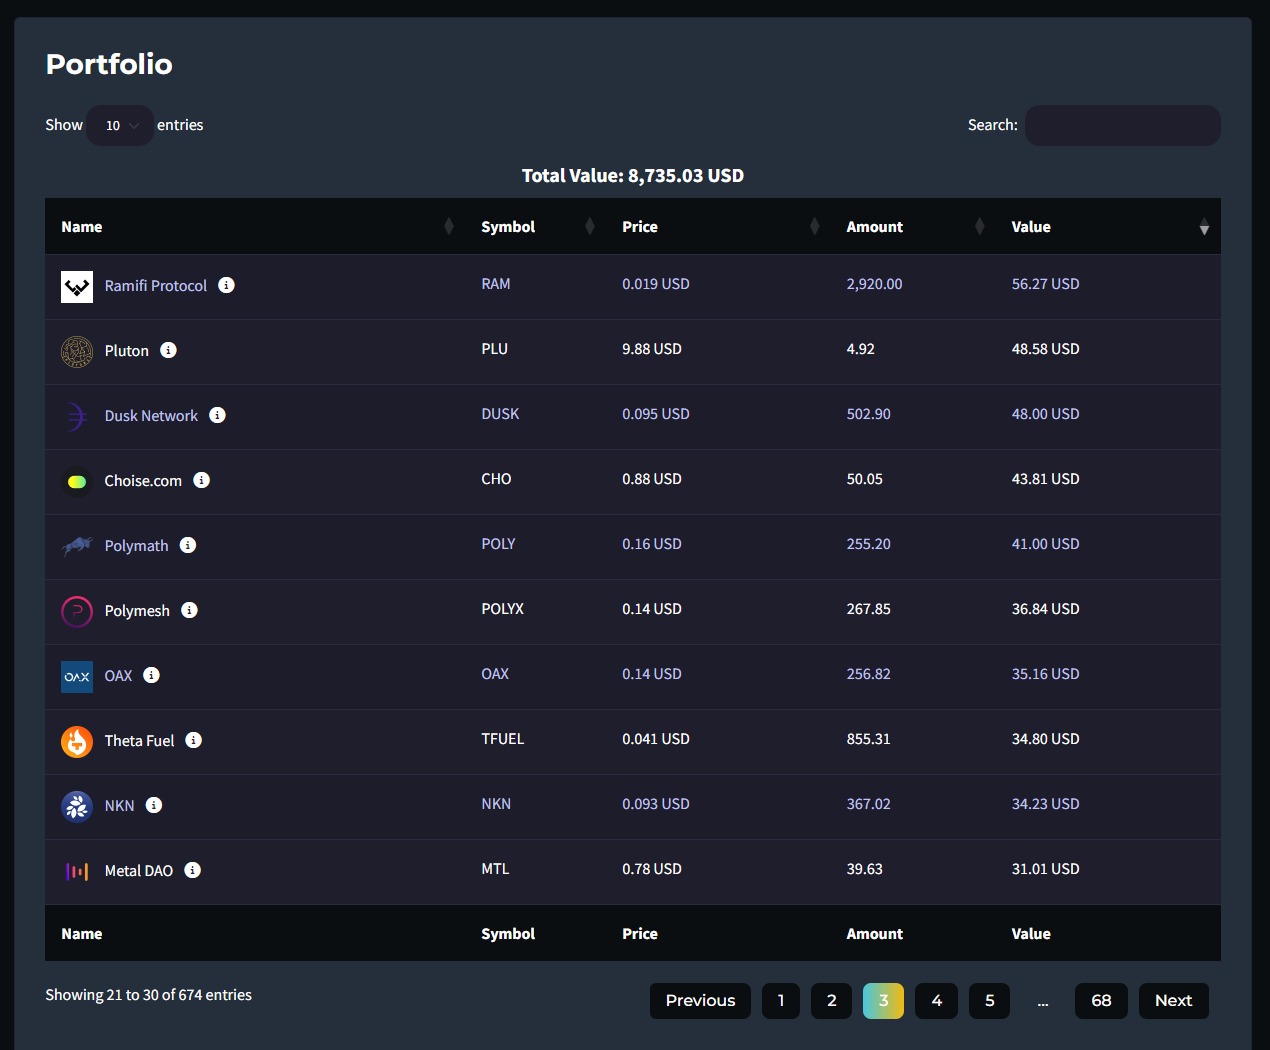This screenshot has height=1050, width=1270.
Task: Click the Polymesh logo icon
Action: (x=77, y=612)
